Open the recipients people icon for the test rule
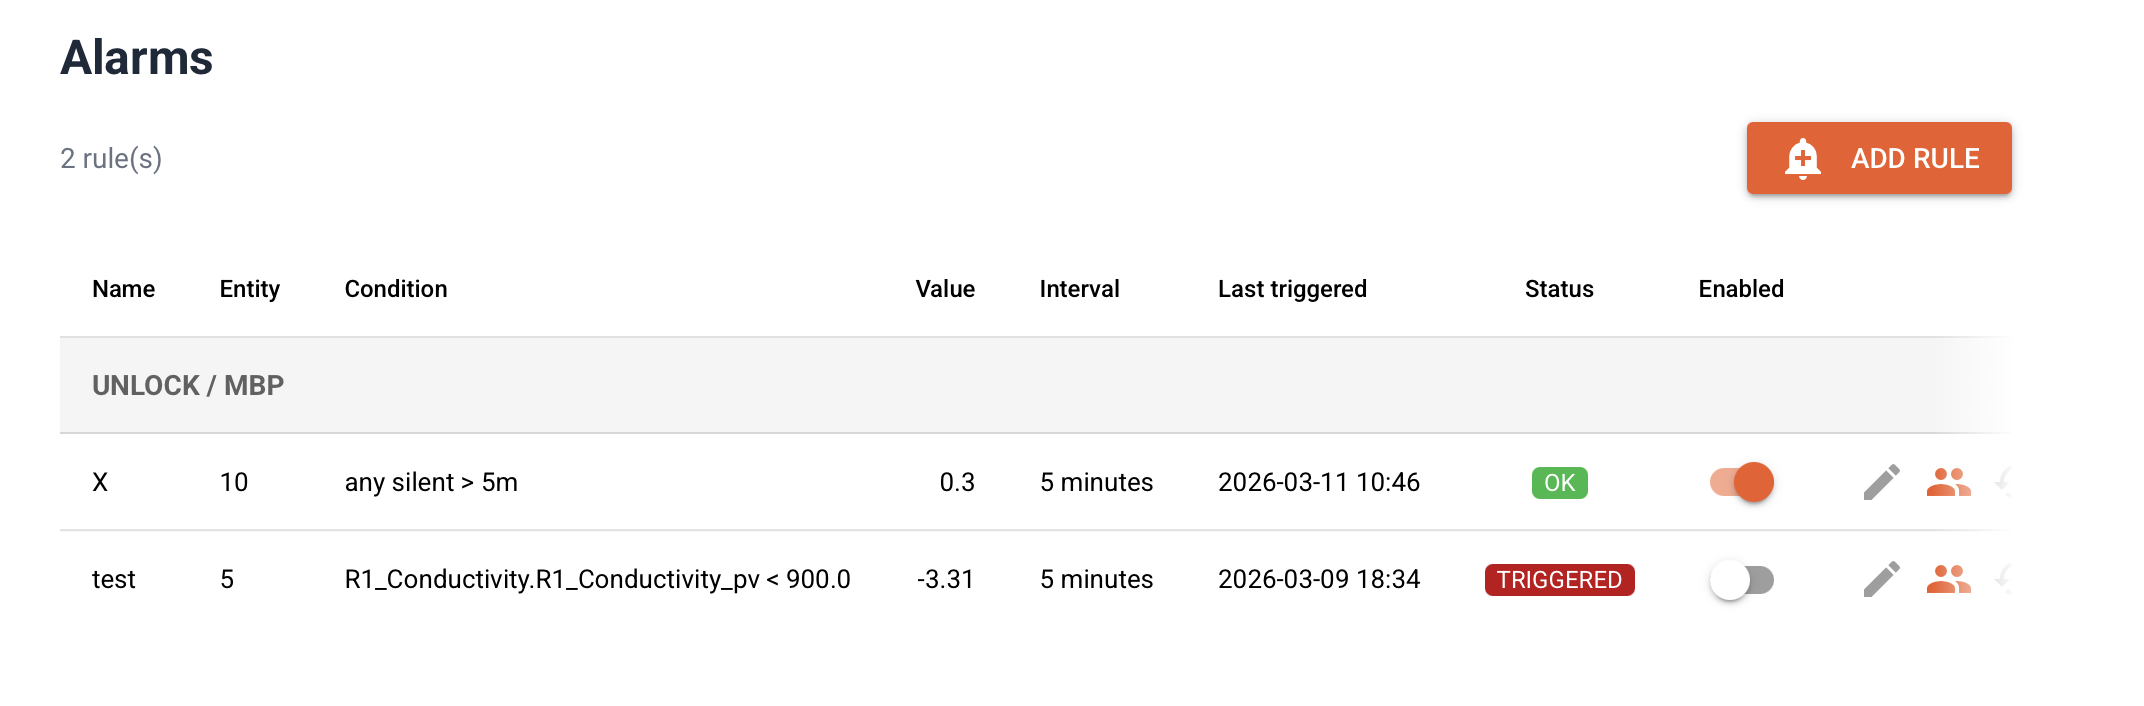 coord(1948,579)
